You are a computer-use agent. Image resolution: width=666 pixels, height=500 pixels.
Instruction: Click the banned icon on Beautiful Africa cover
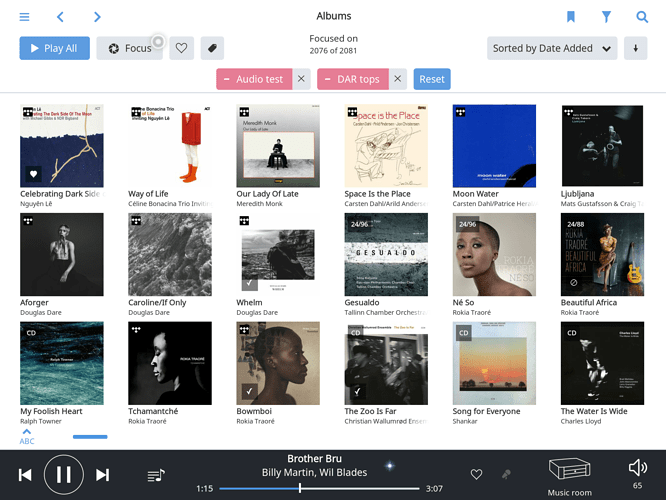573,282
